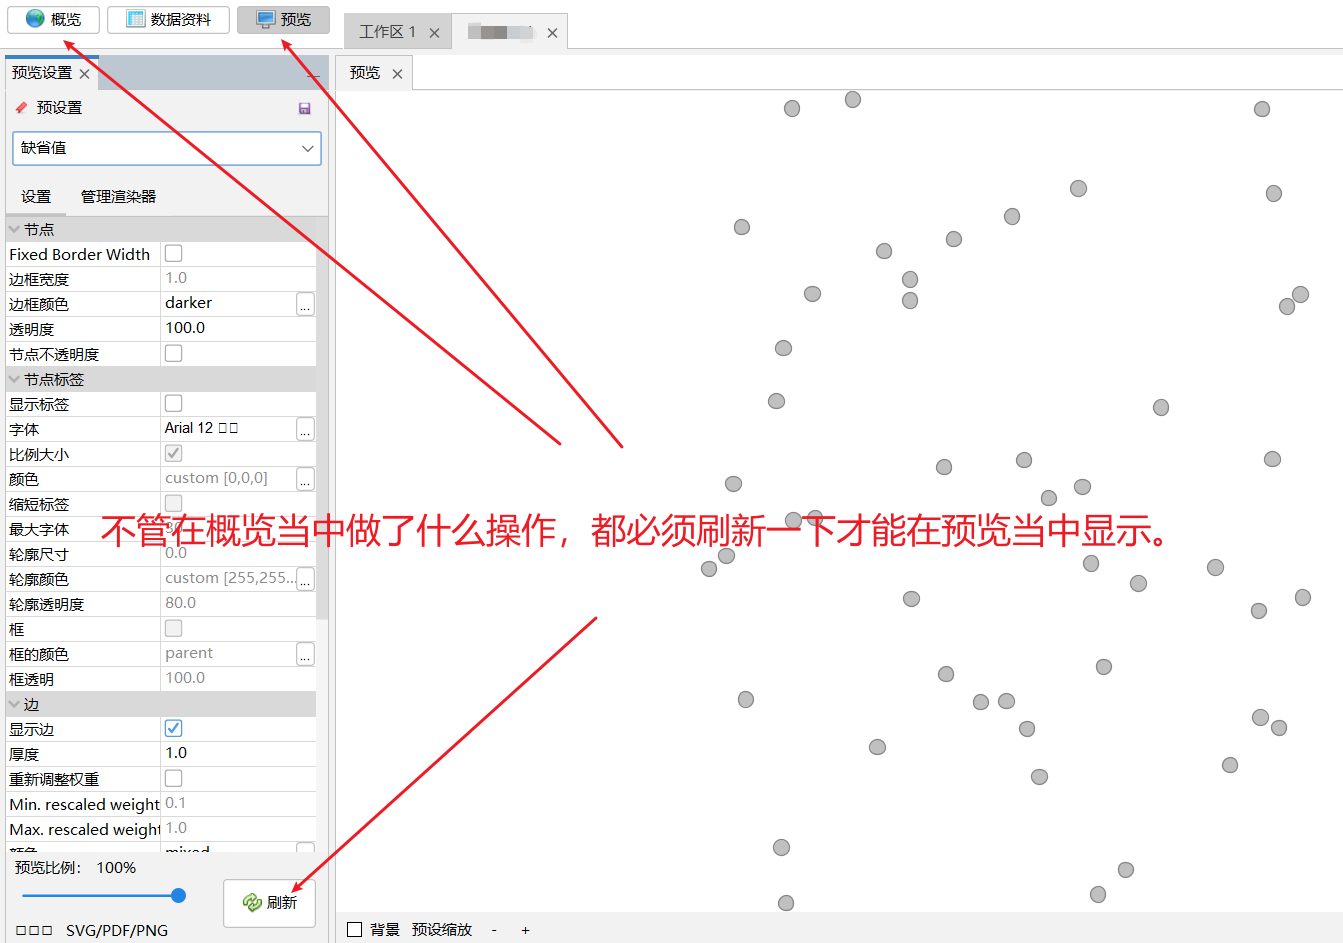Click the save preset disk icon
This screenshot has width=1343, height=943.
pyautogui.click(x=305, y=108)
